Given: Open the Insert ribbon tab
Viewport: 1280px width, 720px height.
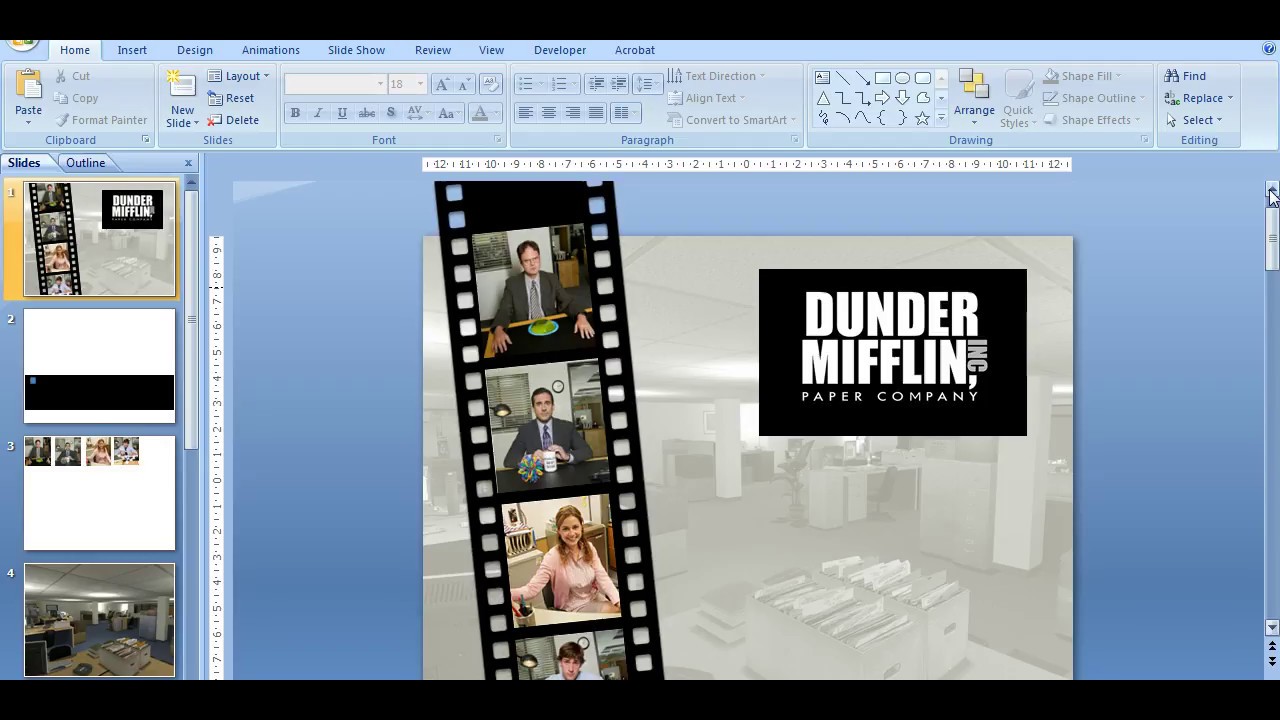Looking at the screenshot, I should (132, 50).
